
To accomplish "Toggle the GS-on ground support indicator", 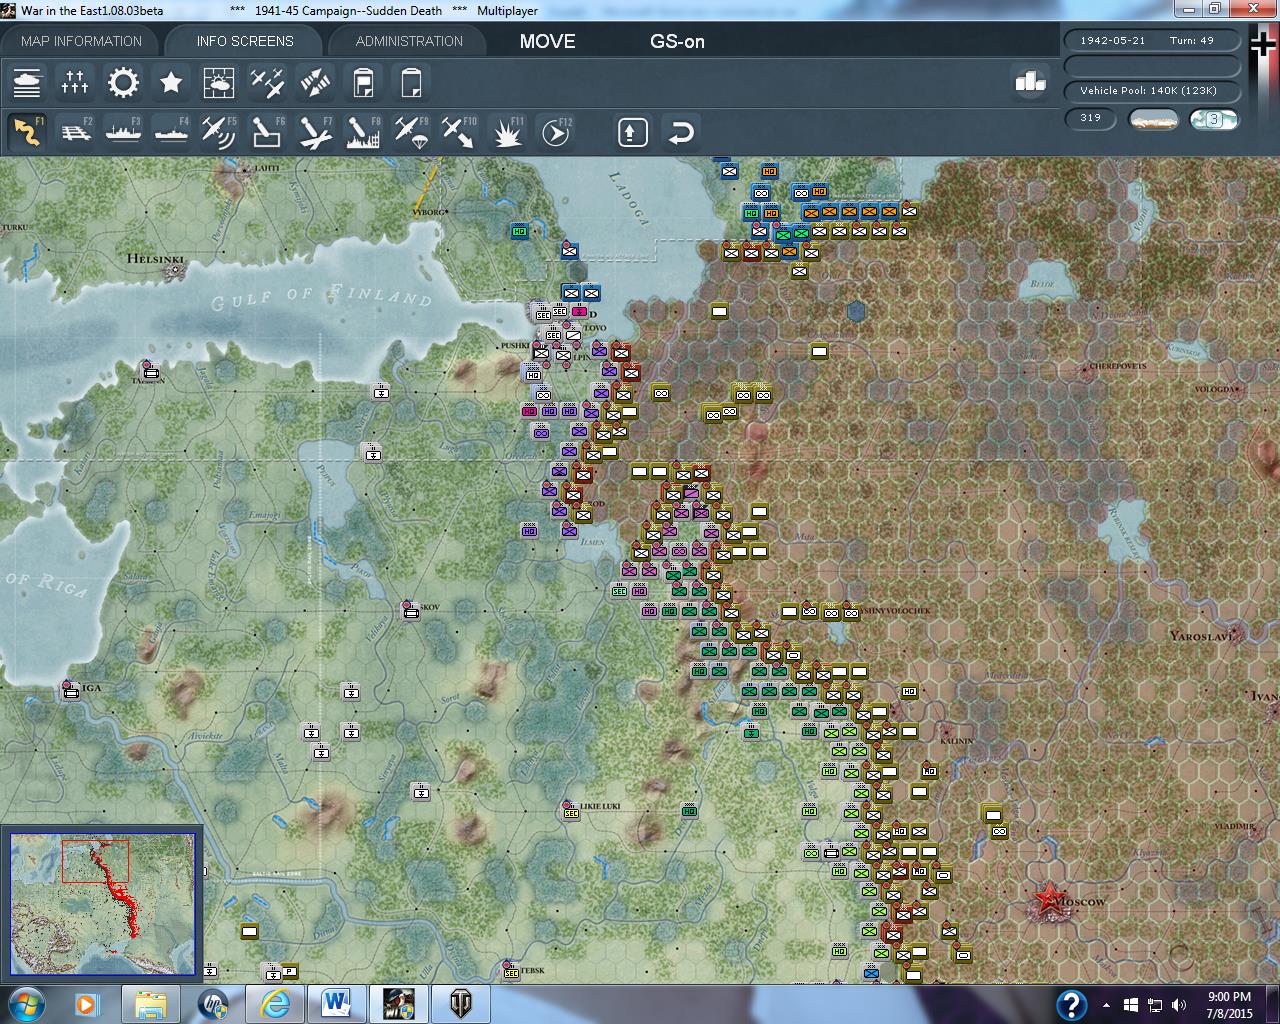I will pos(677,41).
